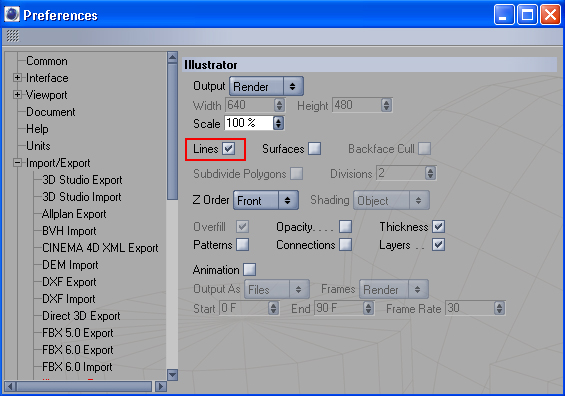This screenshot has height=396, width=565.
Task: Click the End field showing 90 F
Action: (339, 308)
